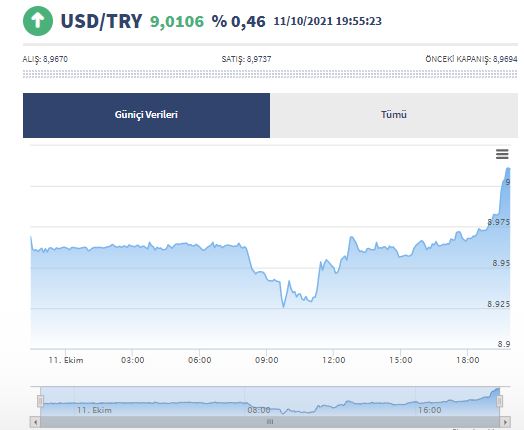
Task: Click the 09:00 time axis label
Action: click(x=267, y=360)
